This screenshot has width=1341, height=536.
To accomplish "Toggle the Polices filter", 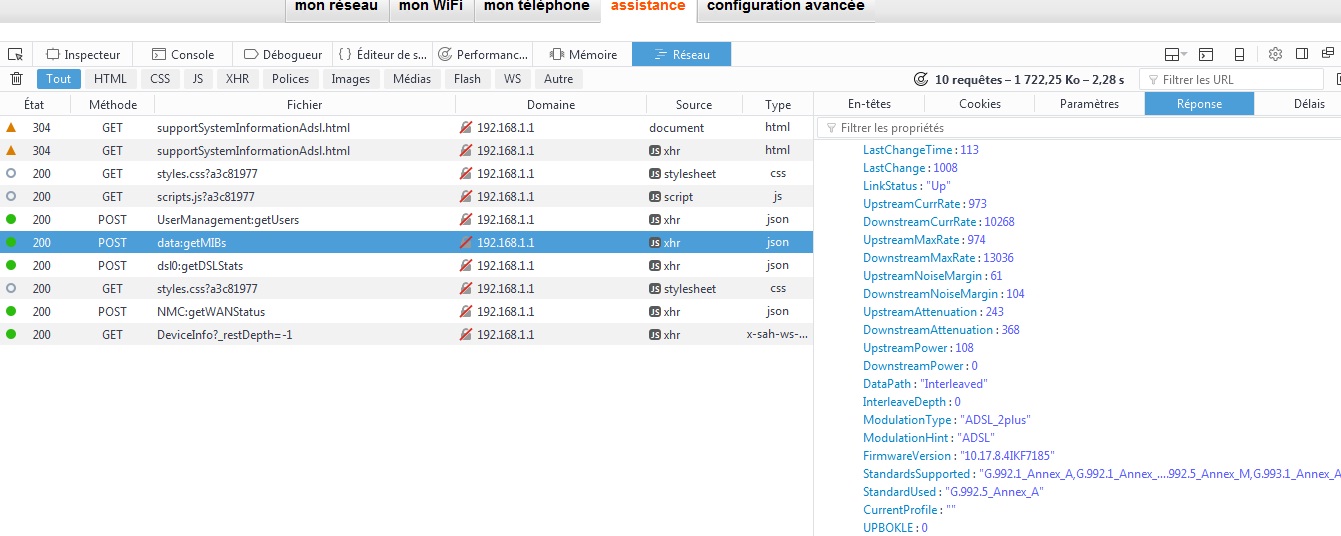I will [291, 79].
